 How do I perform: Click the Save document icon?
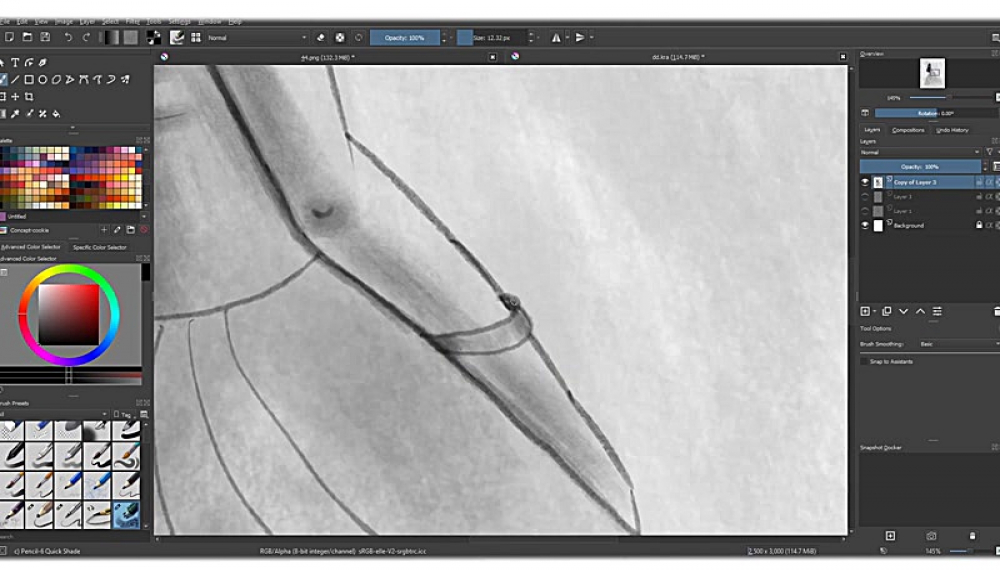[45, 37]
